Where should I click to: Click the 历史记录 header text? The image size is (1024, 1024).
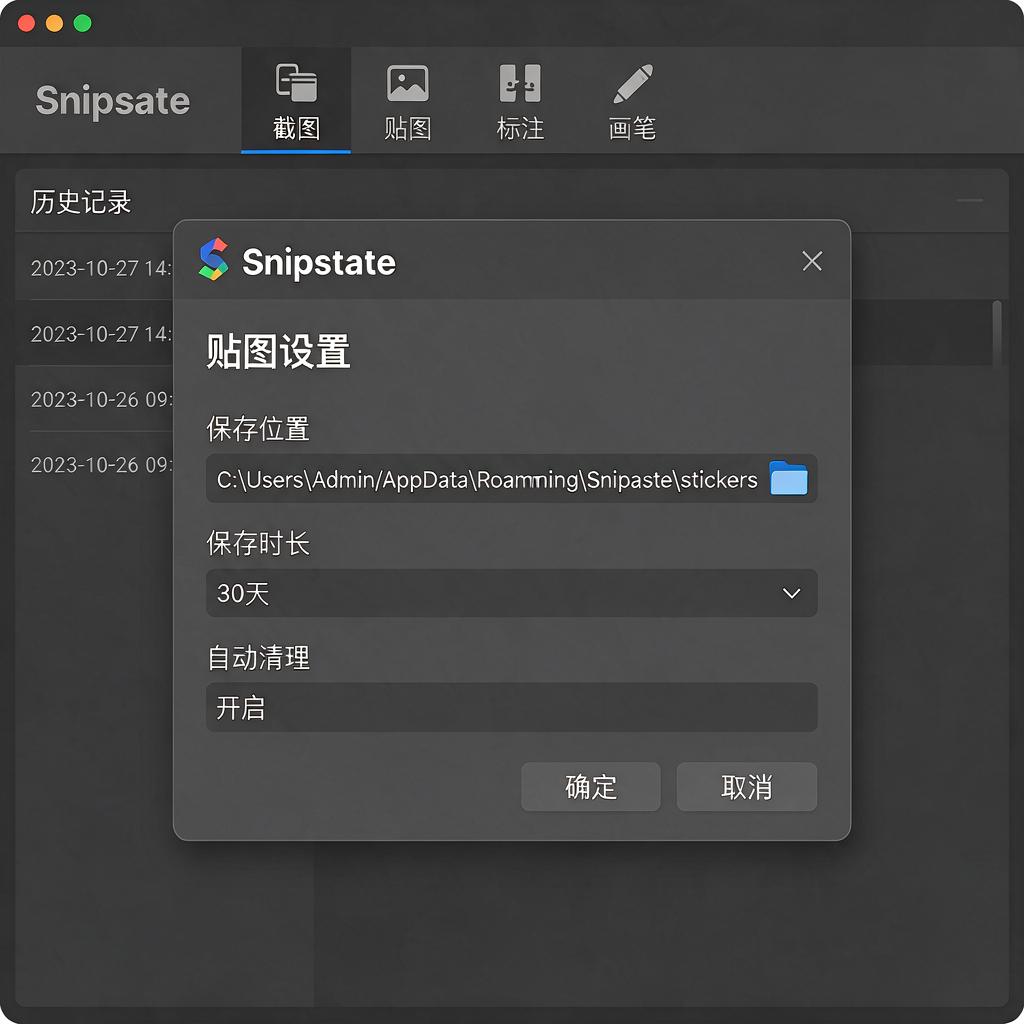pyautogui.click(x=81, y=202)
